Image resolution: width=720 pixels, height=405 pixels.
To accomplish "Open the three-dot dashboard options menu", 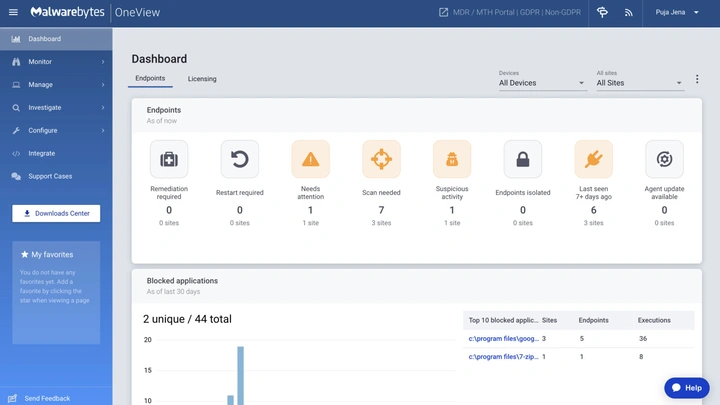I will pyautogui.click(x=696, y=80).
